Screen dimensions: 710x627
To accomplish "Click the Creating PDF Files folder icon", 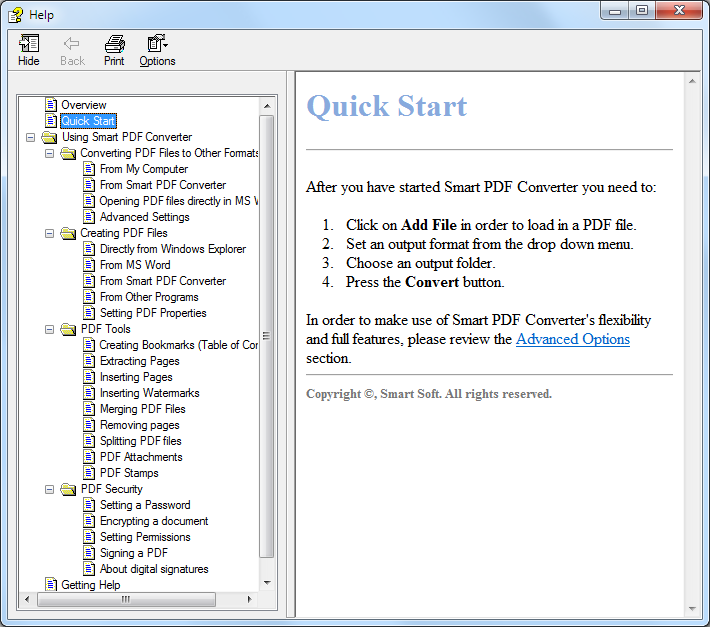I will click(x=68, y=233).
